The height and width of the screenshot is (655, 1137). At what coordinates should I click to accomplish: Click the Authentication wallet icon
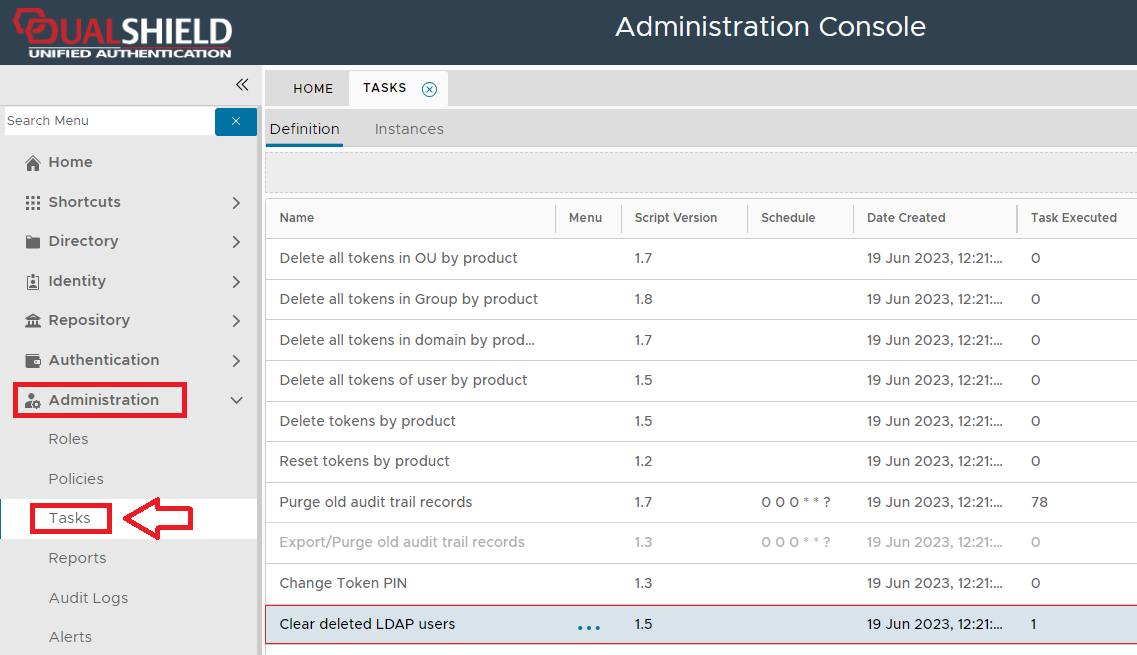(33, 361)
